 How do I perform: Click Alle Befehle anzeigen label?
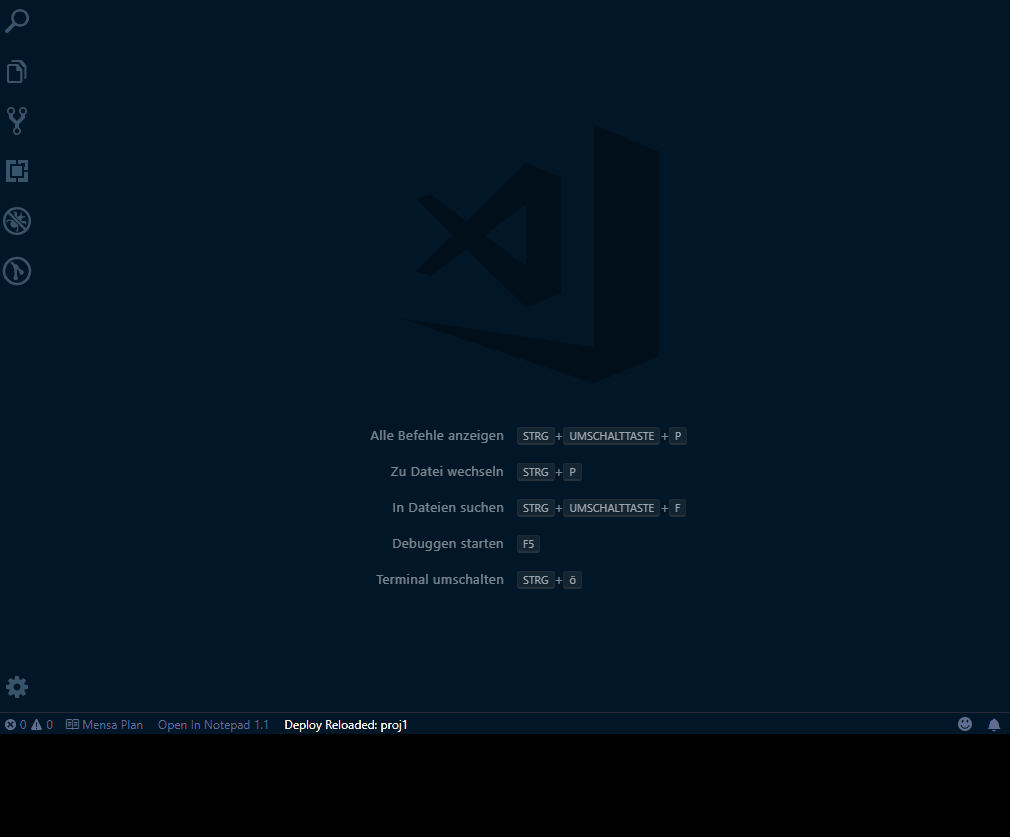(437, 436)
